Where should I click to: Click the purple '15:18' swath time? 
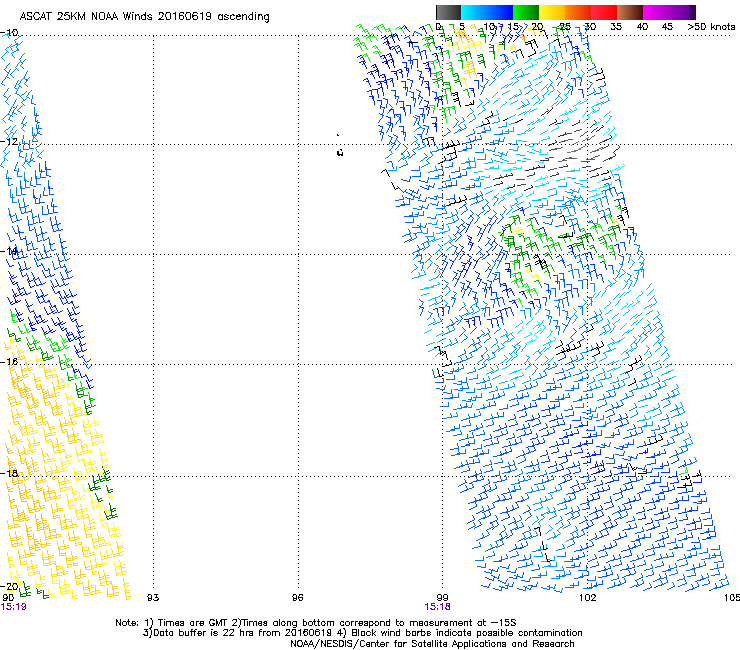point(437,607)
